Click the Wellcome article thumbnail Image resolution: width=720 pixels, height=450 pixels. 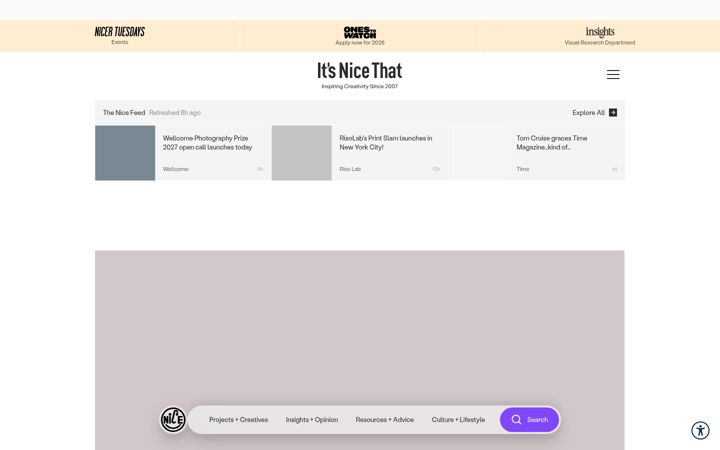pyautogui.click(x=125, y=153)
